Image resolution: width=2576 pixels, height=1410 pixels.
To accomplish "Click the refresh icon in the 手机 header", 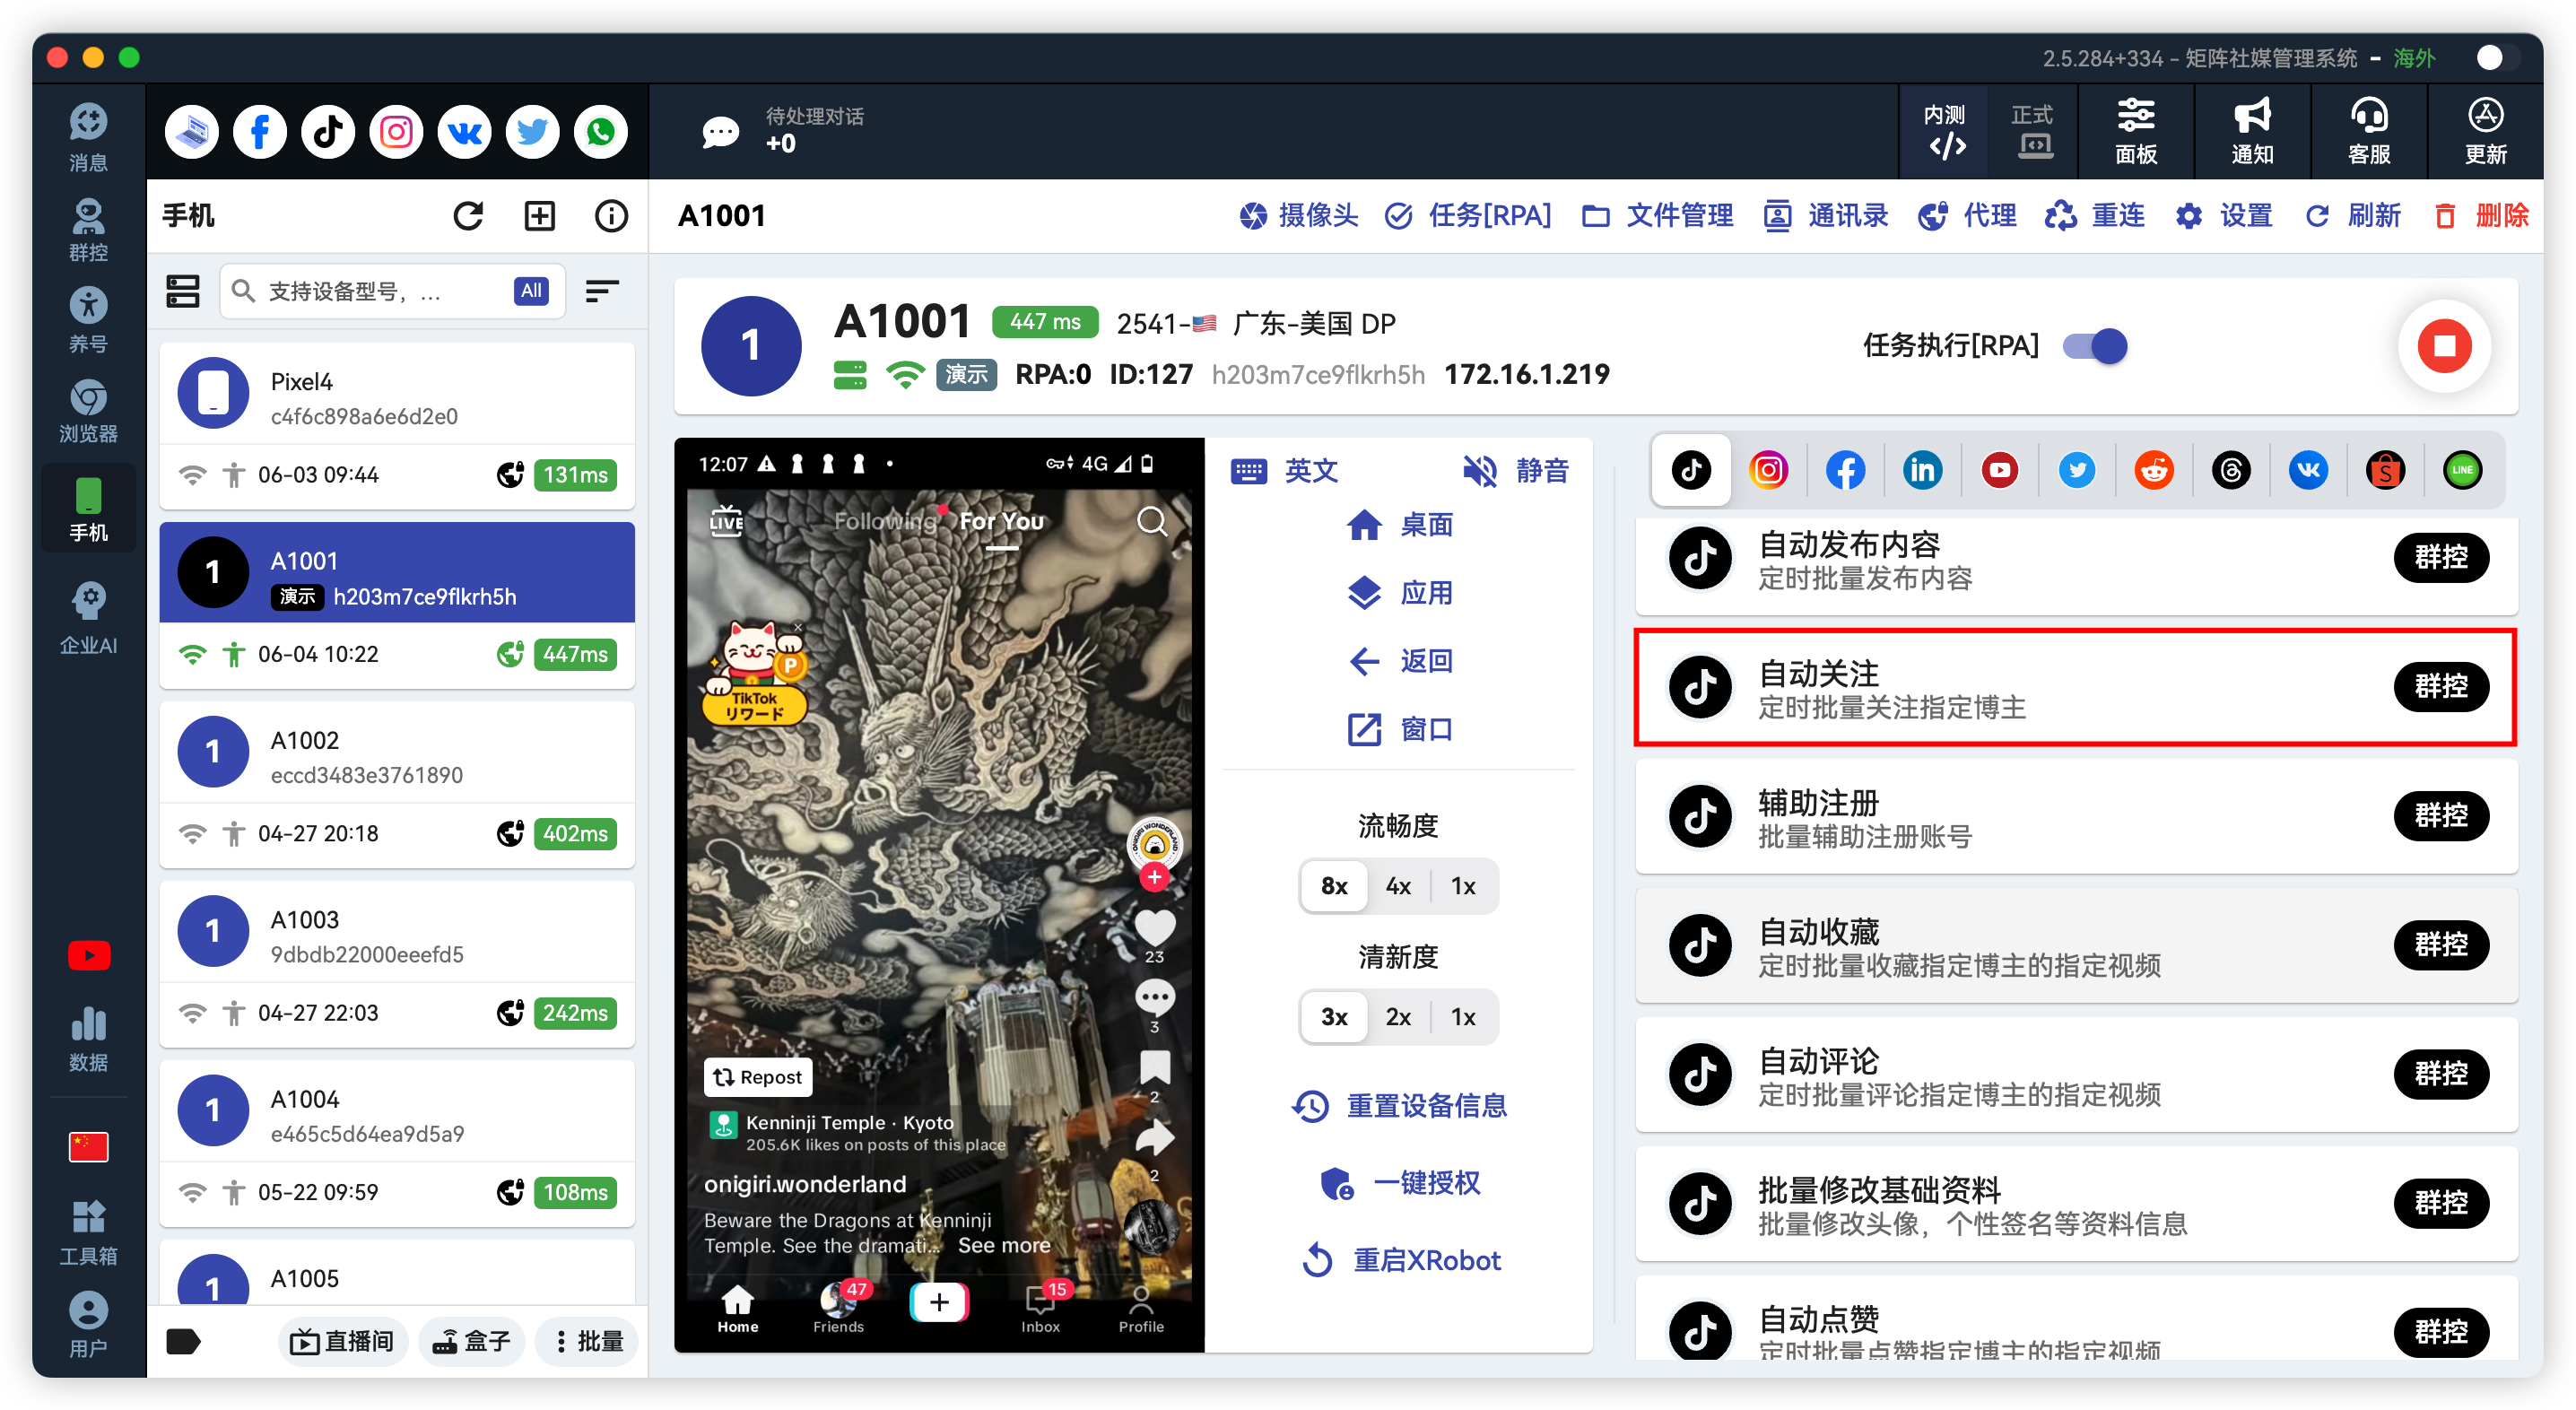I will click(x=468, y=216).
